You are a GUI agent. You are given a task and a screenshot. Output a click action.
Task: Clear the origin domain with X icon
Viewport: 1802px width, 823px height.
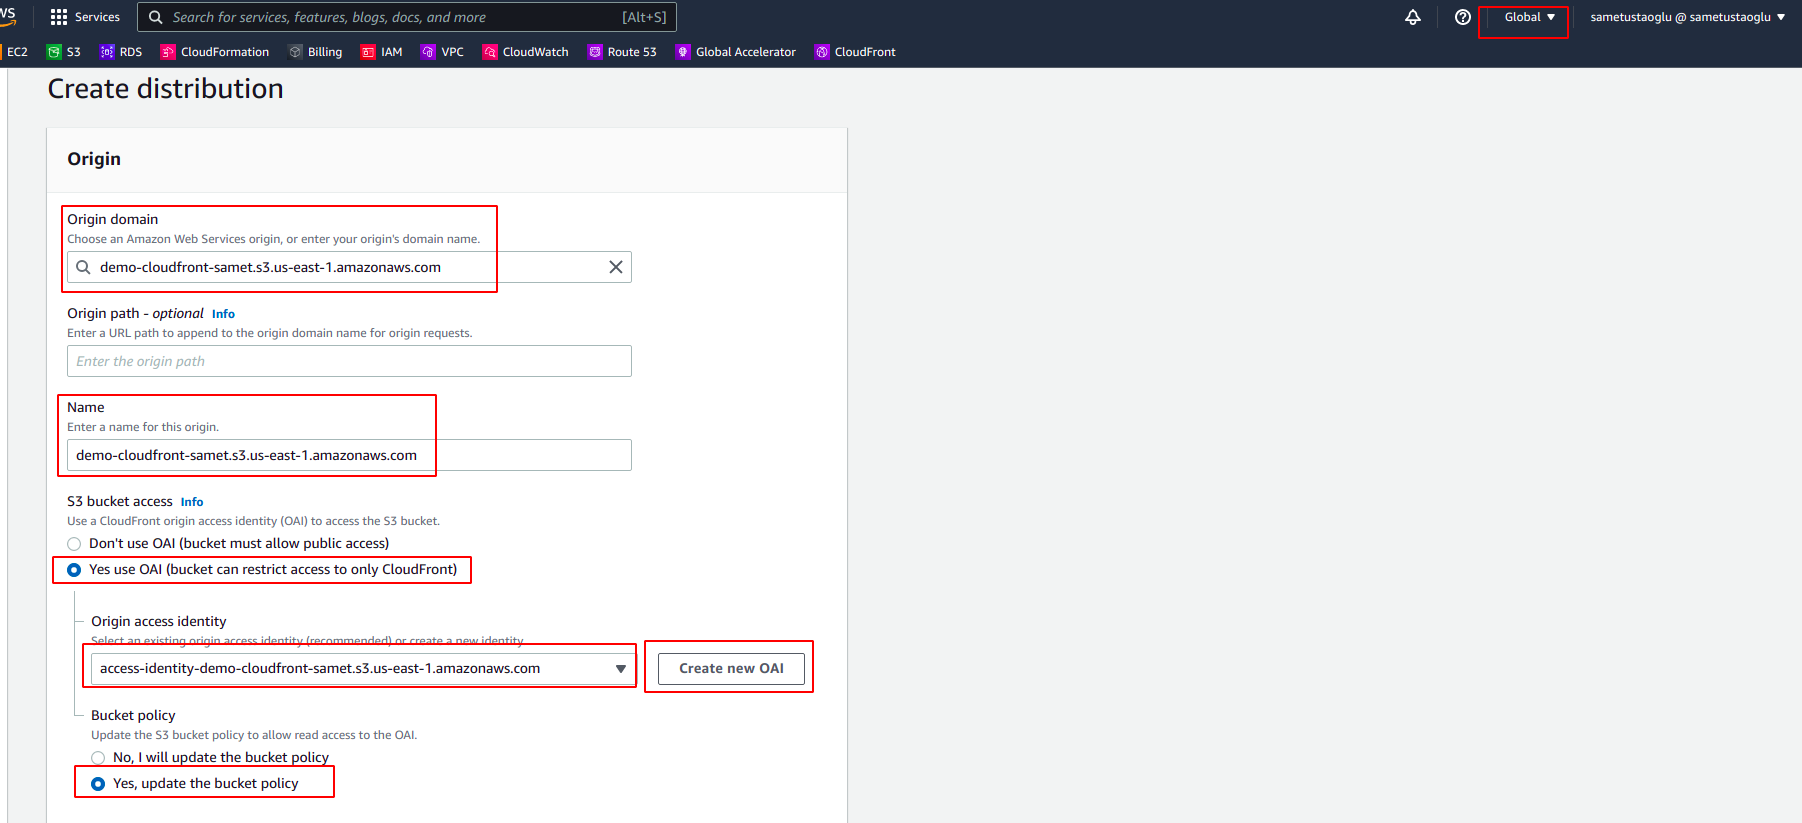615,267
